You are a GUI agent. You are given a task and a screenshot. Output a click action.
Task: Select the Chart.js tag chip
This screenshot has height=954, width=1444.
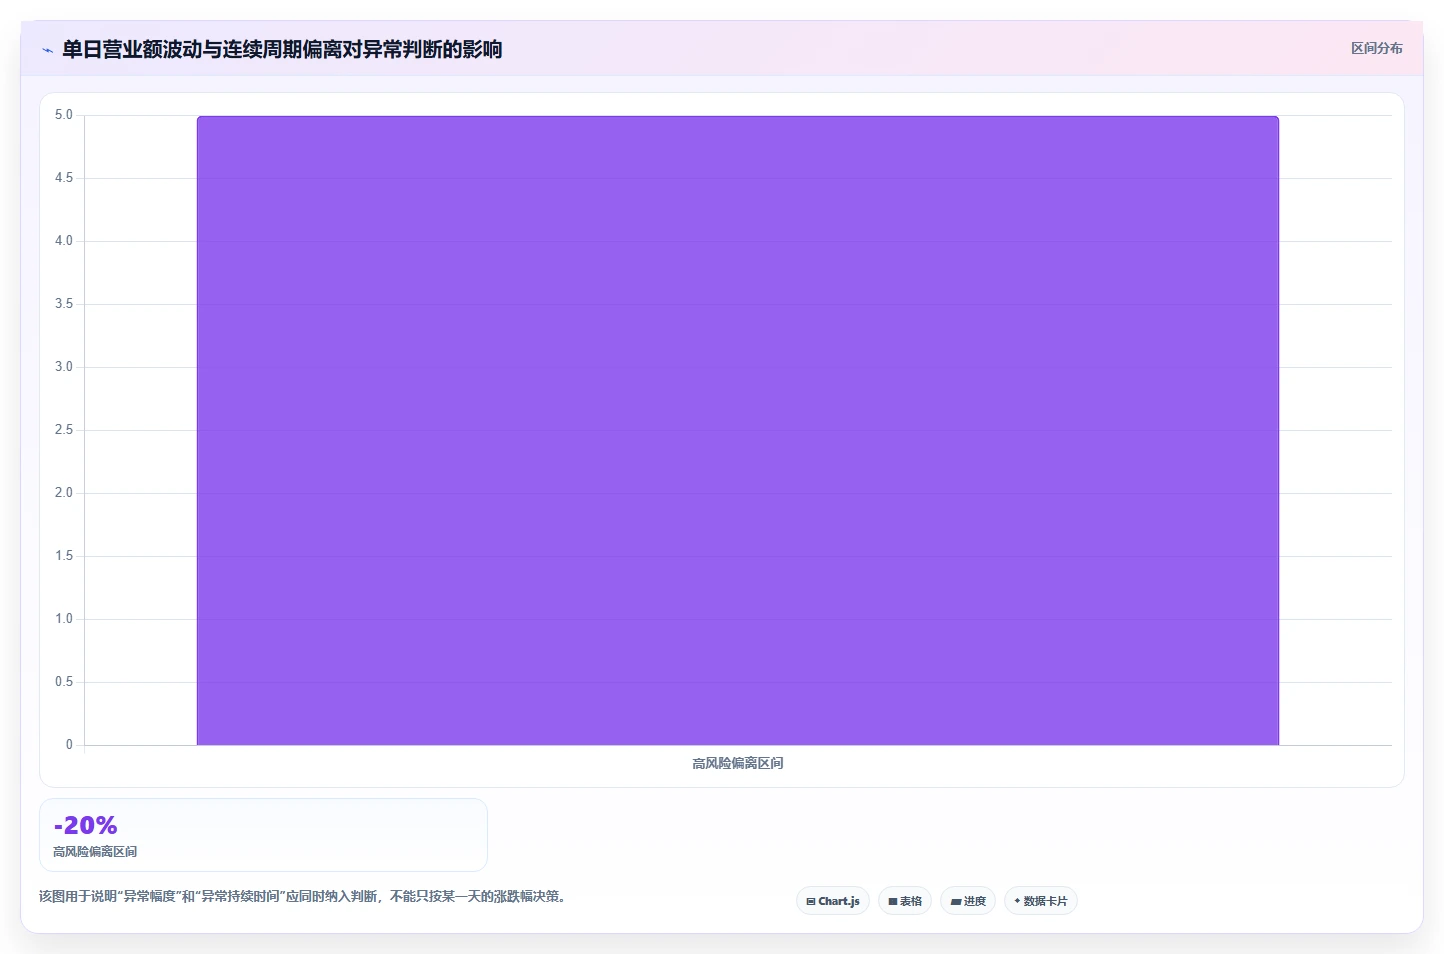[x=833, y=901]
